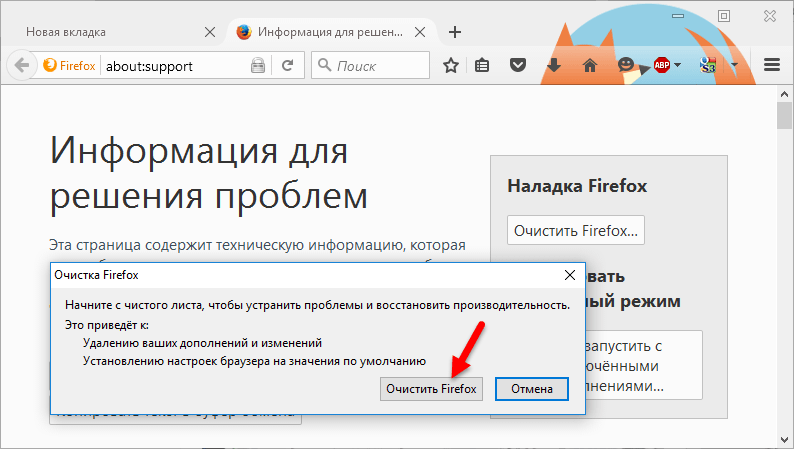Show bookmarks list icon
794x449 pixels.
pyautogui.click(x=482, y=66)
